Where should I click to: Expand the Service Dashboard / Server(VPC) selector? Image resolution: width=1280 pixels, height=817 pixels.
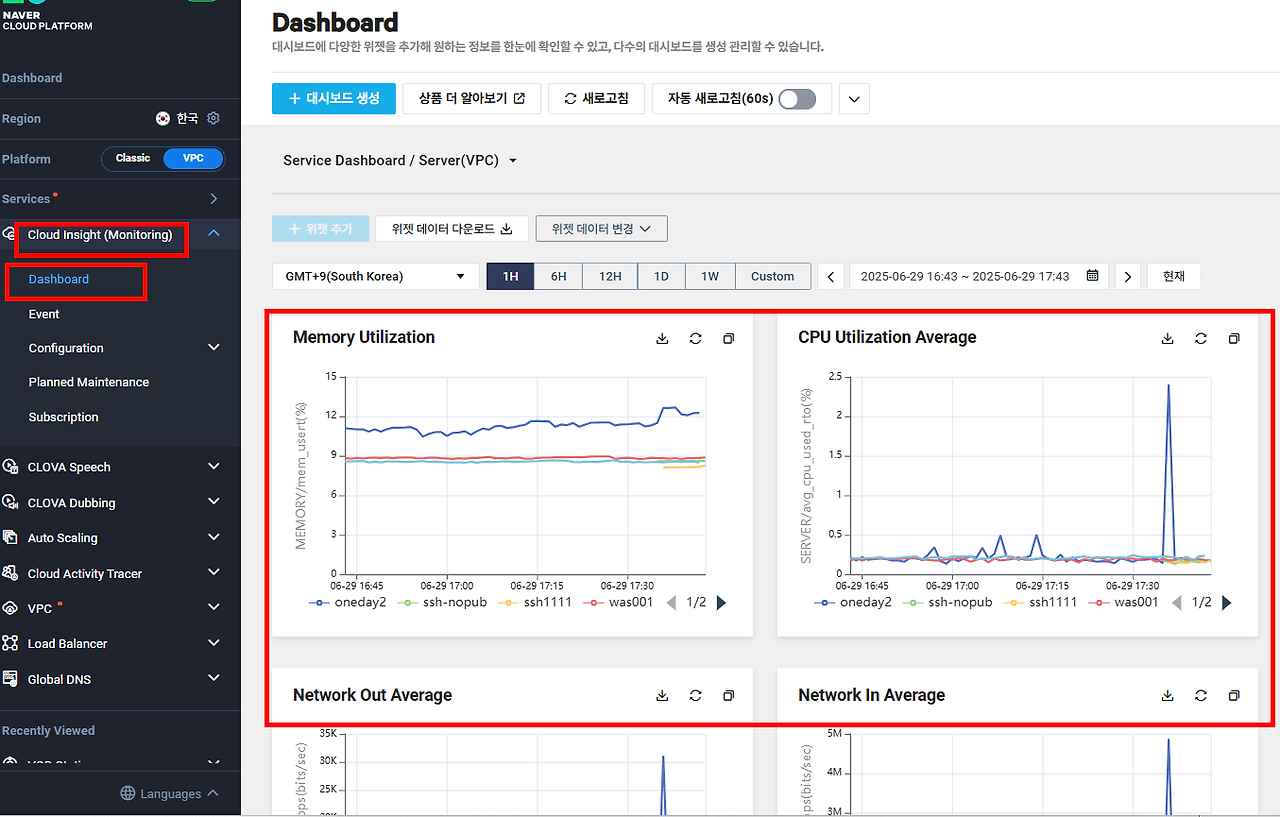coord(400,160)
